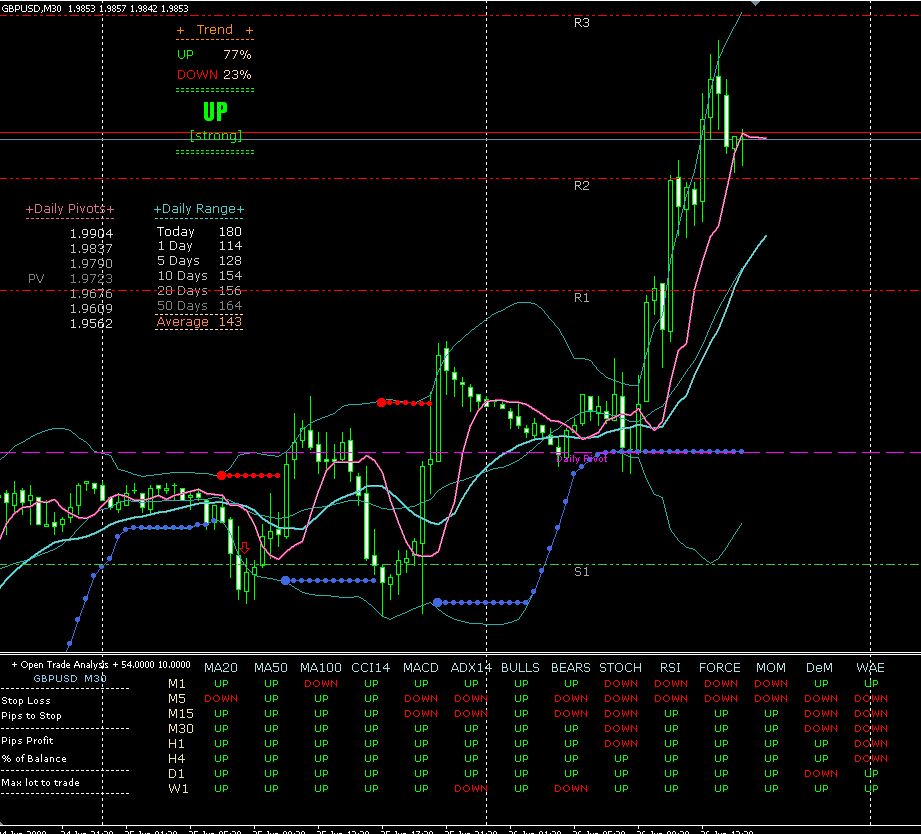921x834 pixels.
Task: Click pivot value 1.9609
Action: pyautogui.click(x=91, y=309)
